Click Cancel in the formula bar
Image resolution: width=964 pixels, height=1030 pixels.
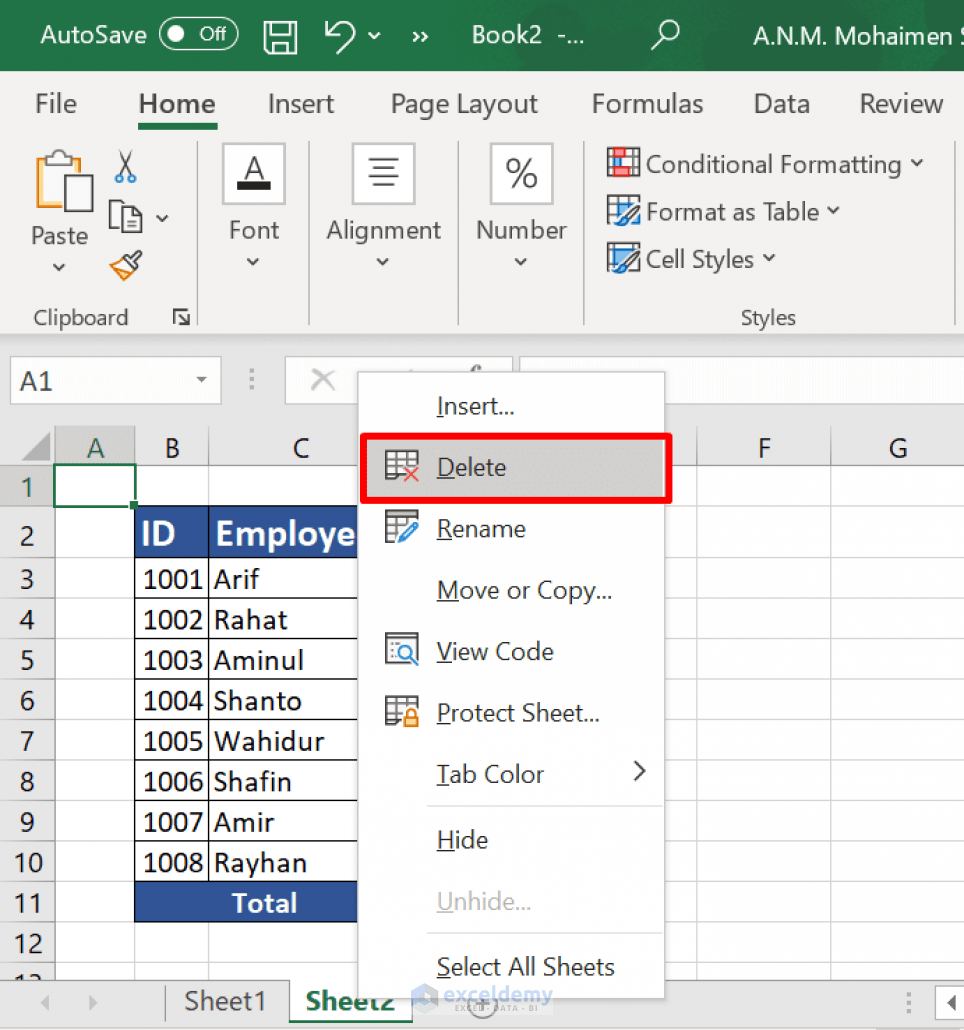[323, 380]
